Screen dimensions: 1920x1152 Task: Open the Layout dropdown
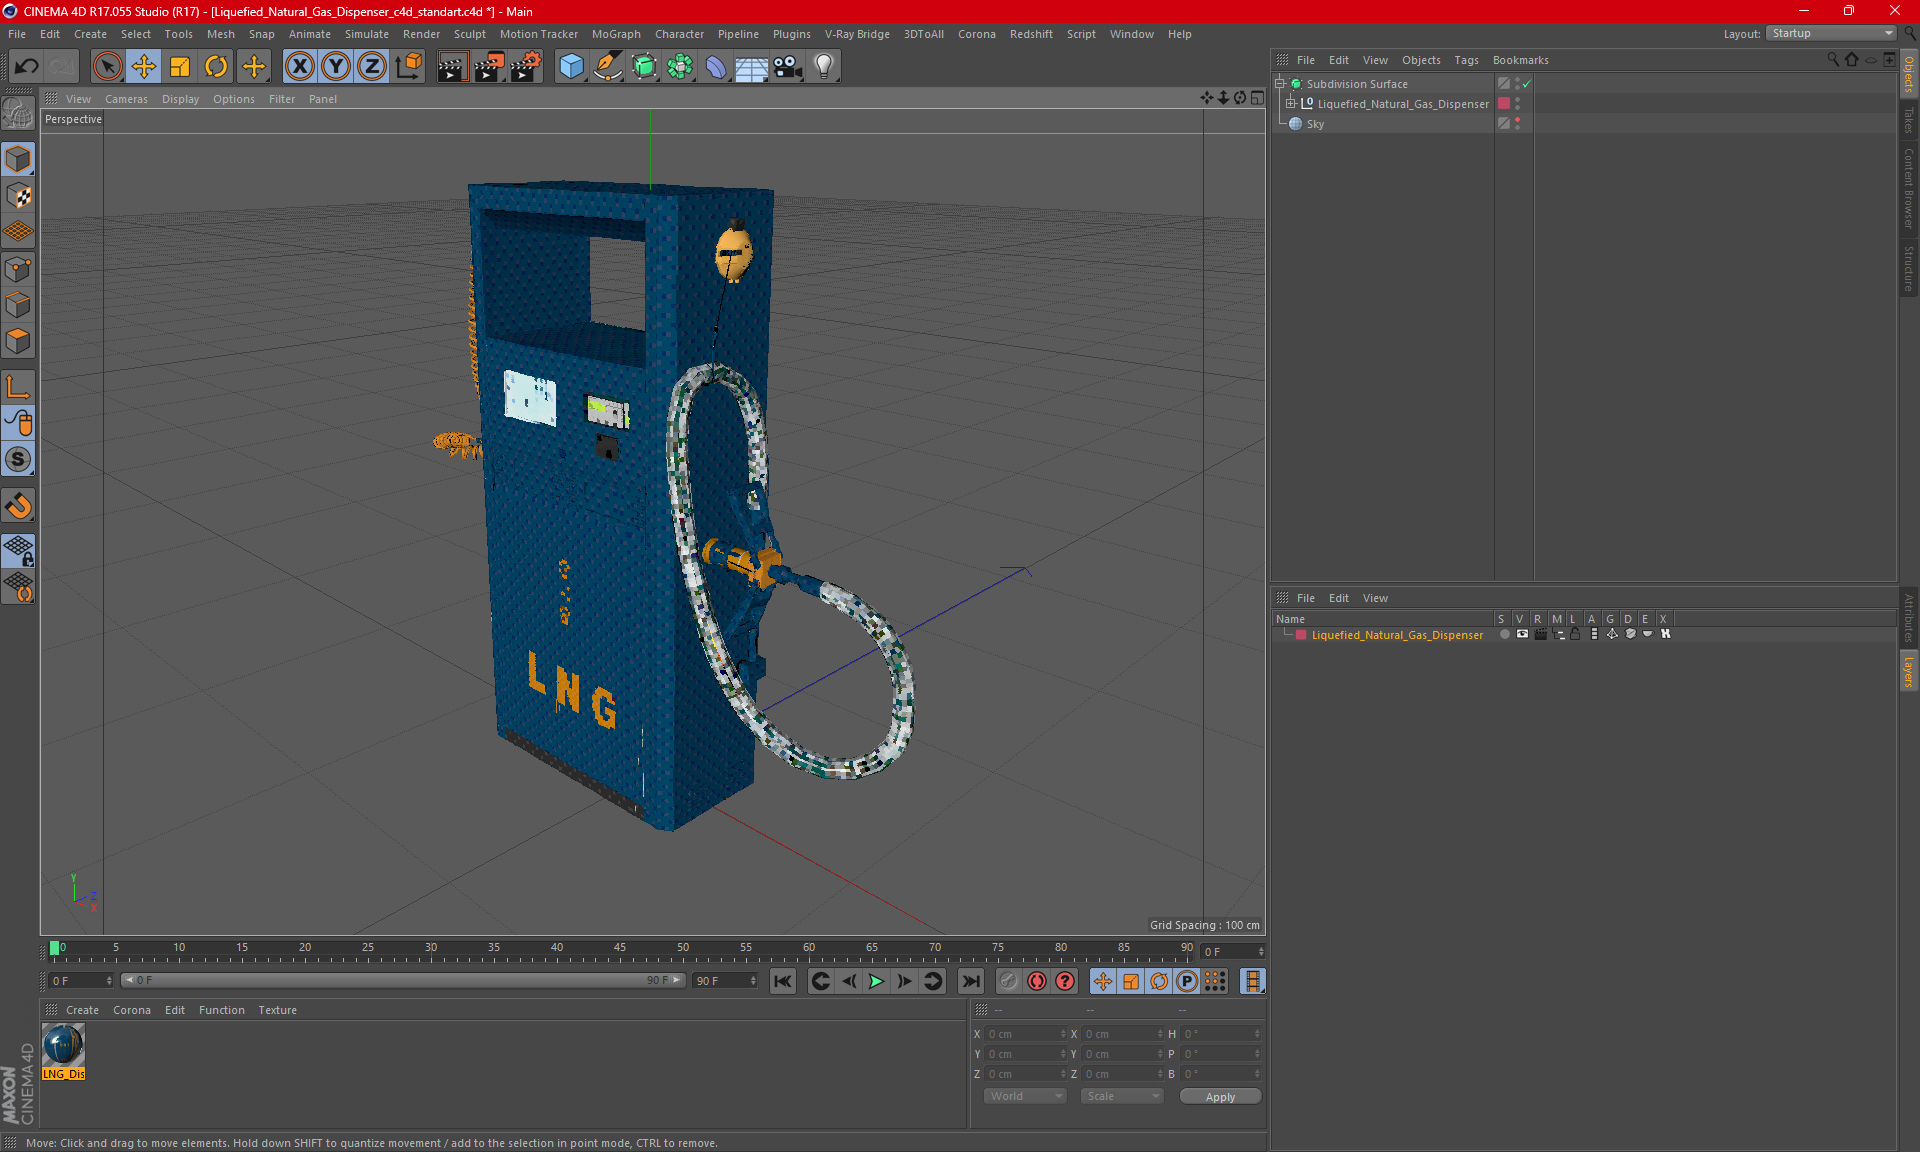point(1831,33)
